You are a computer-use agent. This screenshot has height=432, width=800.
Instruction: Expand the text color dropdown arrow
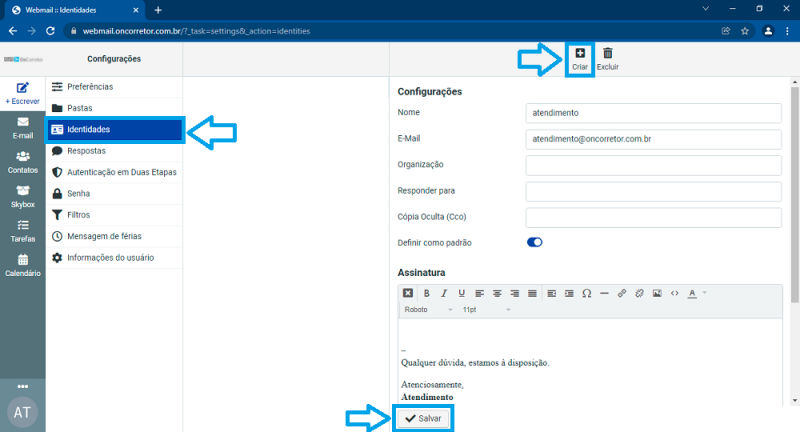pyautogui.click(x=705, y=293)
